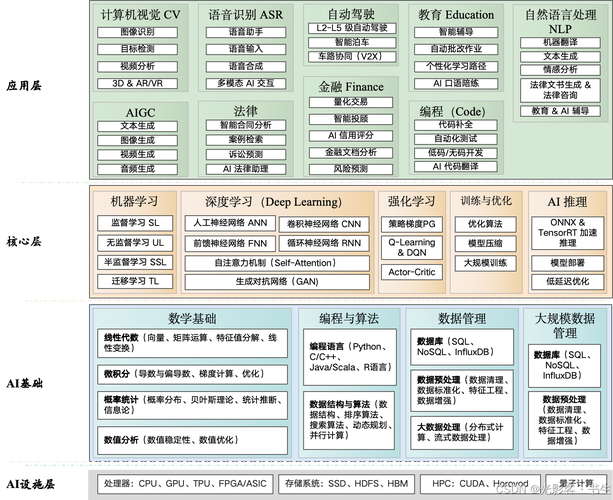This screenshot has width=613, height=500.
Task: Click the 自动化测试 box
Action: coord(456,139)
